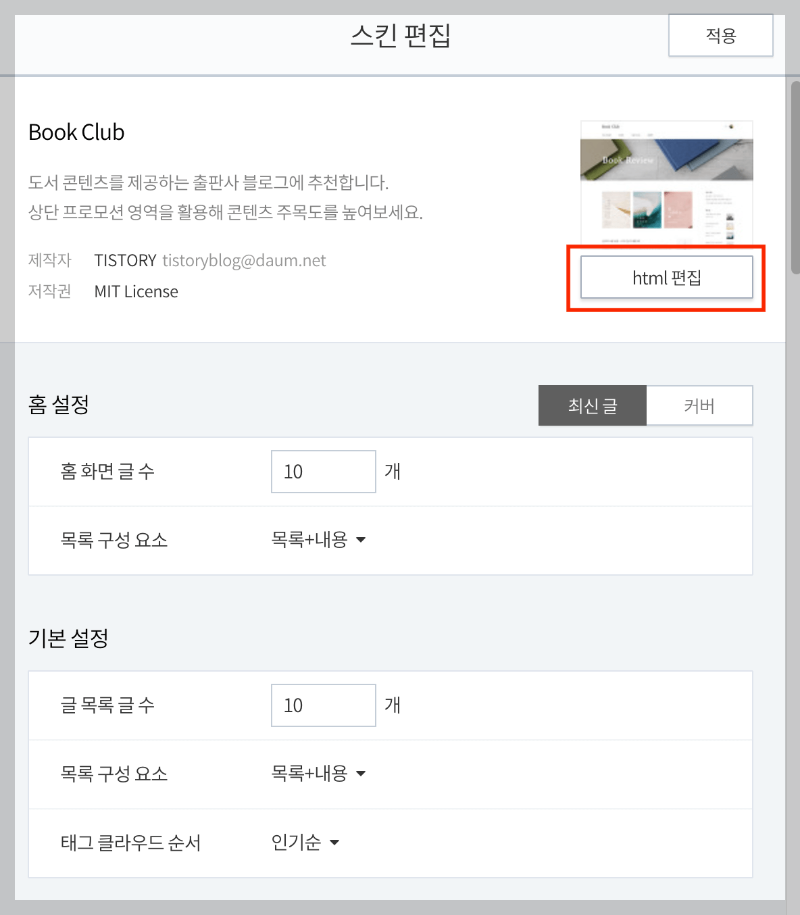
Task: Click the Book Club skin title
Action: (76, 131)
